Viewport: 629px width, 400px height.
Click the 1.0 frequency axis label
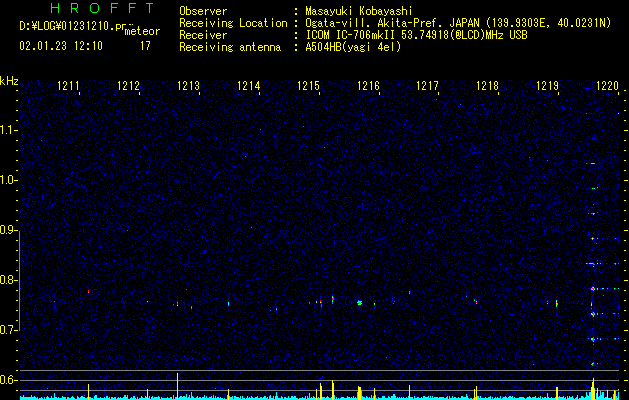point(9,180)
